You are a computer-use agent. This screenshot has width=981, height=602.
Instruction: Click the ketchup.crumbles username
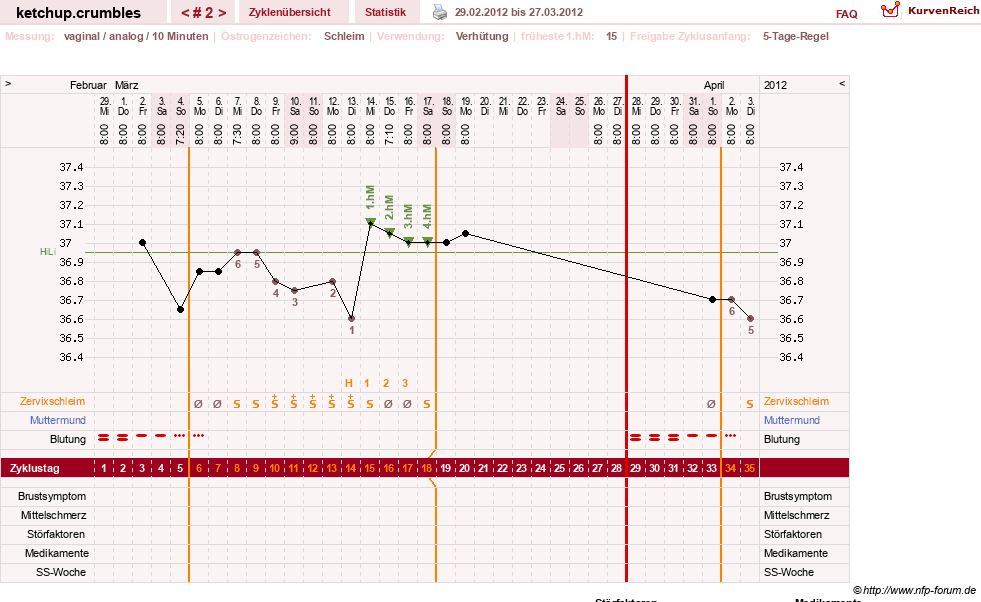tap(78, 13)
